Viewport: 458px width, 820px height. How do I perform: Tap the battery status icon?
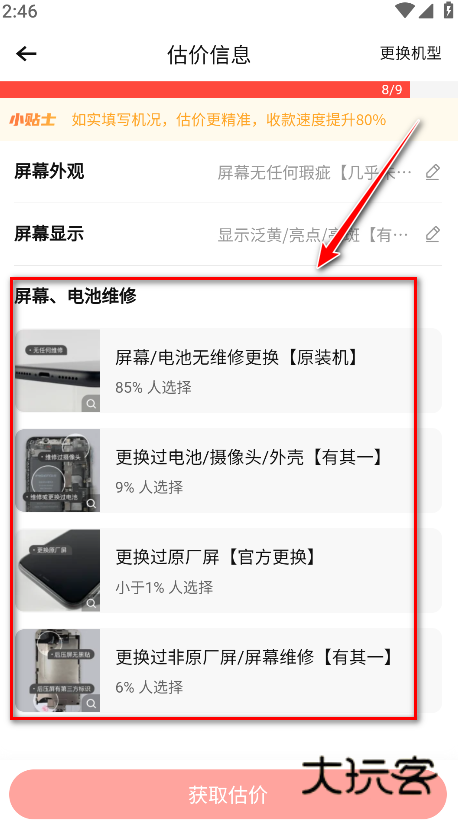coord(448,10)
